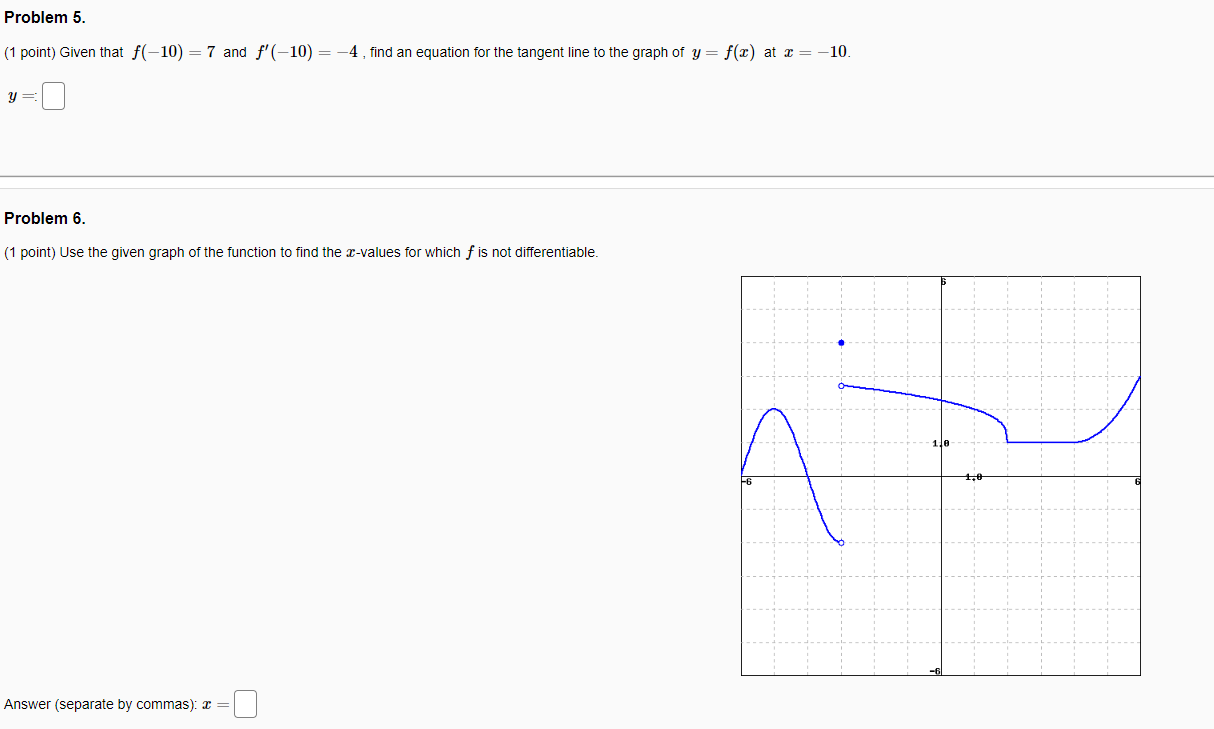
Task: Click the 1.0 label on the y-axis
Action: [x=939, y=443]
